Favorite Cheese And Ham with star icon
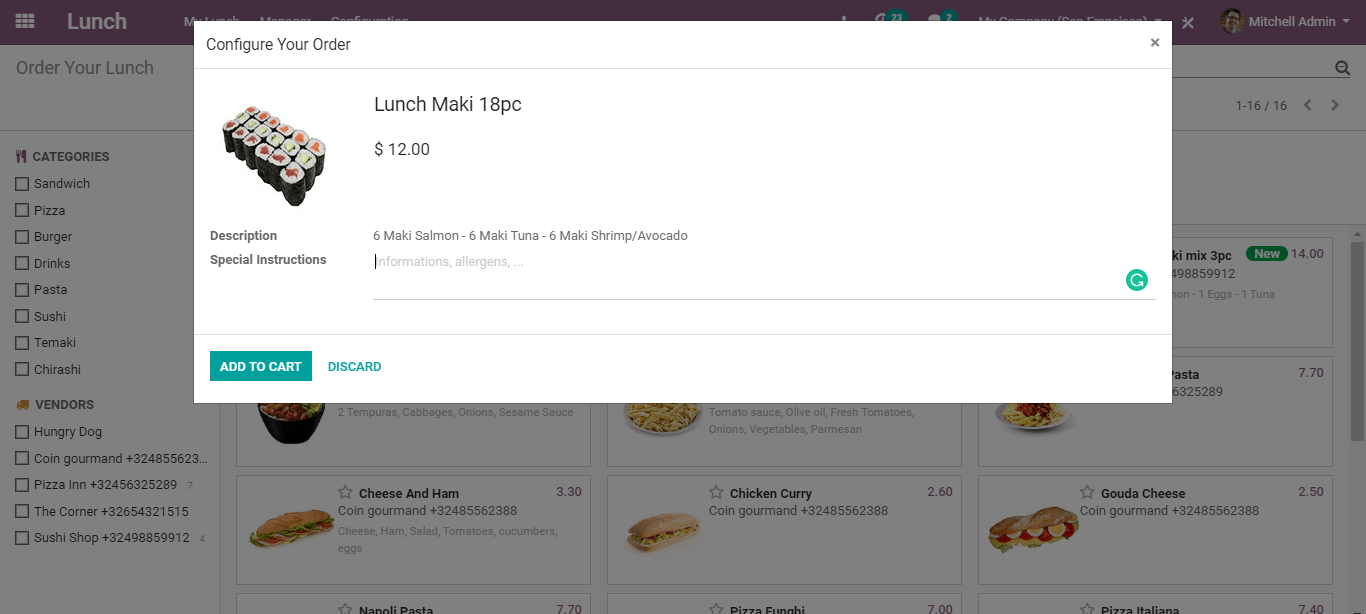The image size is (1366, 614). (345, 492)
